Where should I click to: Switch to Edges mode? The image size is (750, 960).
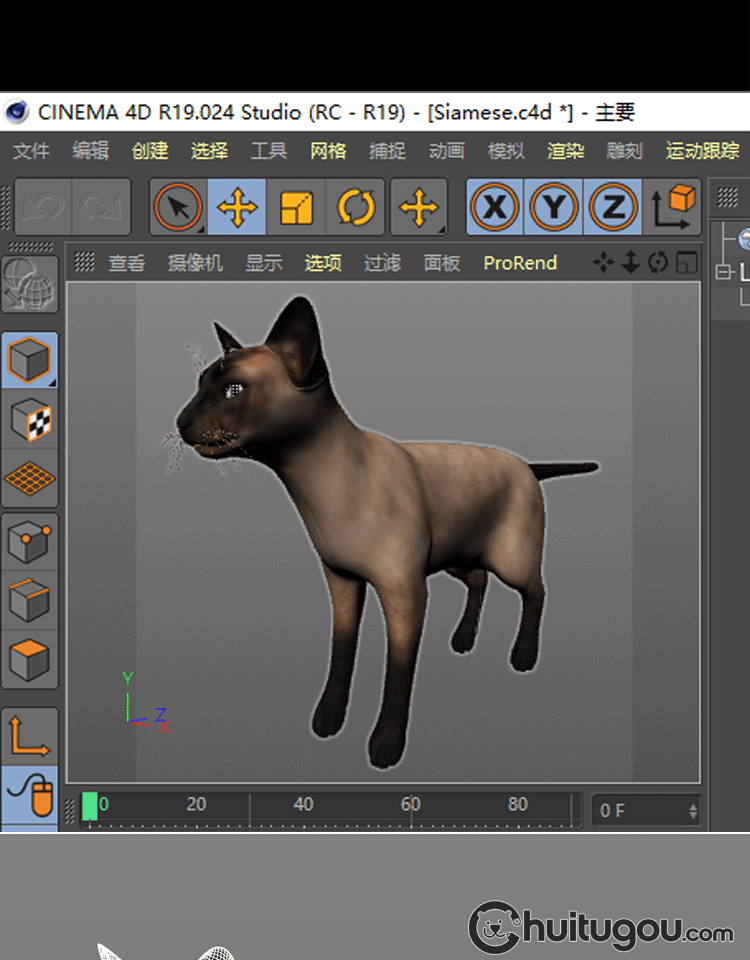[x=29, y=601]
